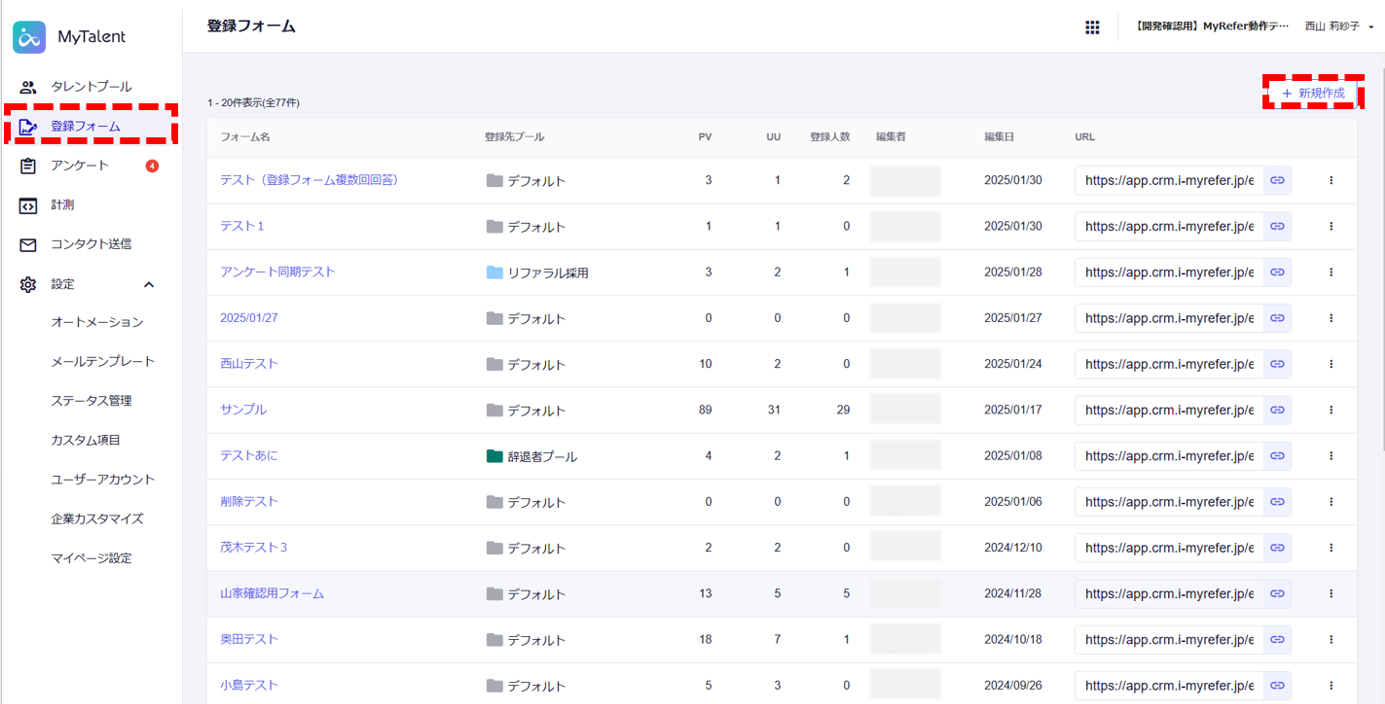
Task: Click the 計測 code icon in sidebar
Action: (x=28, y=205)
